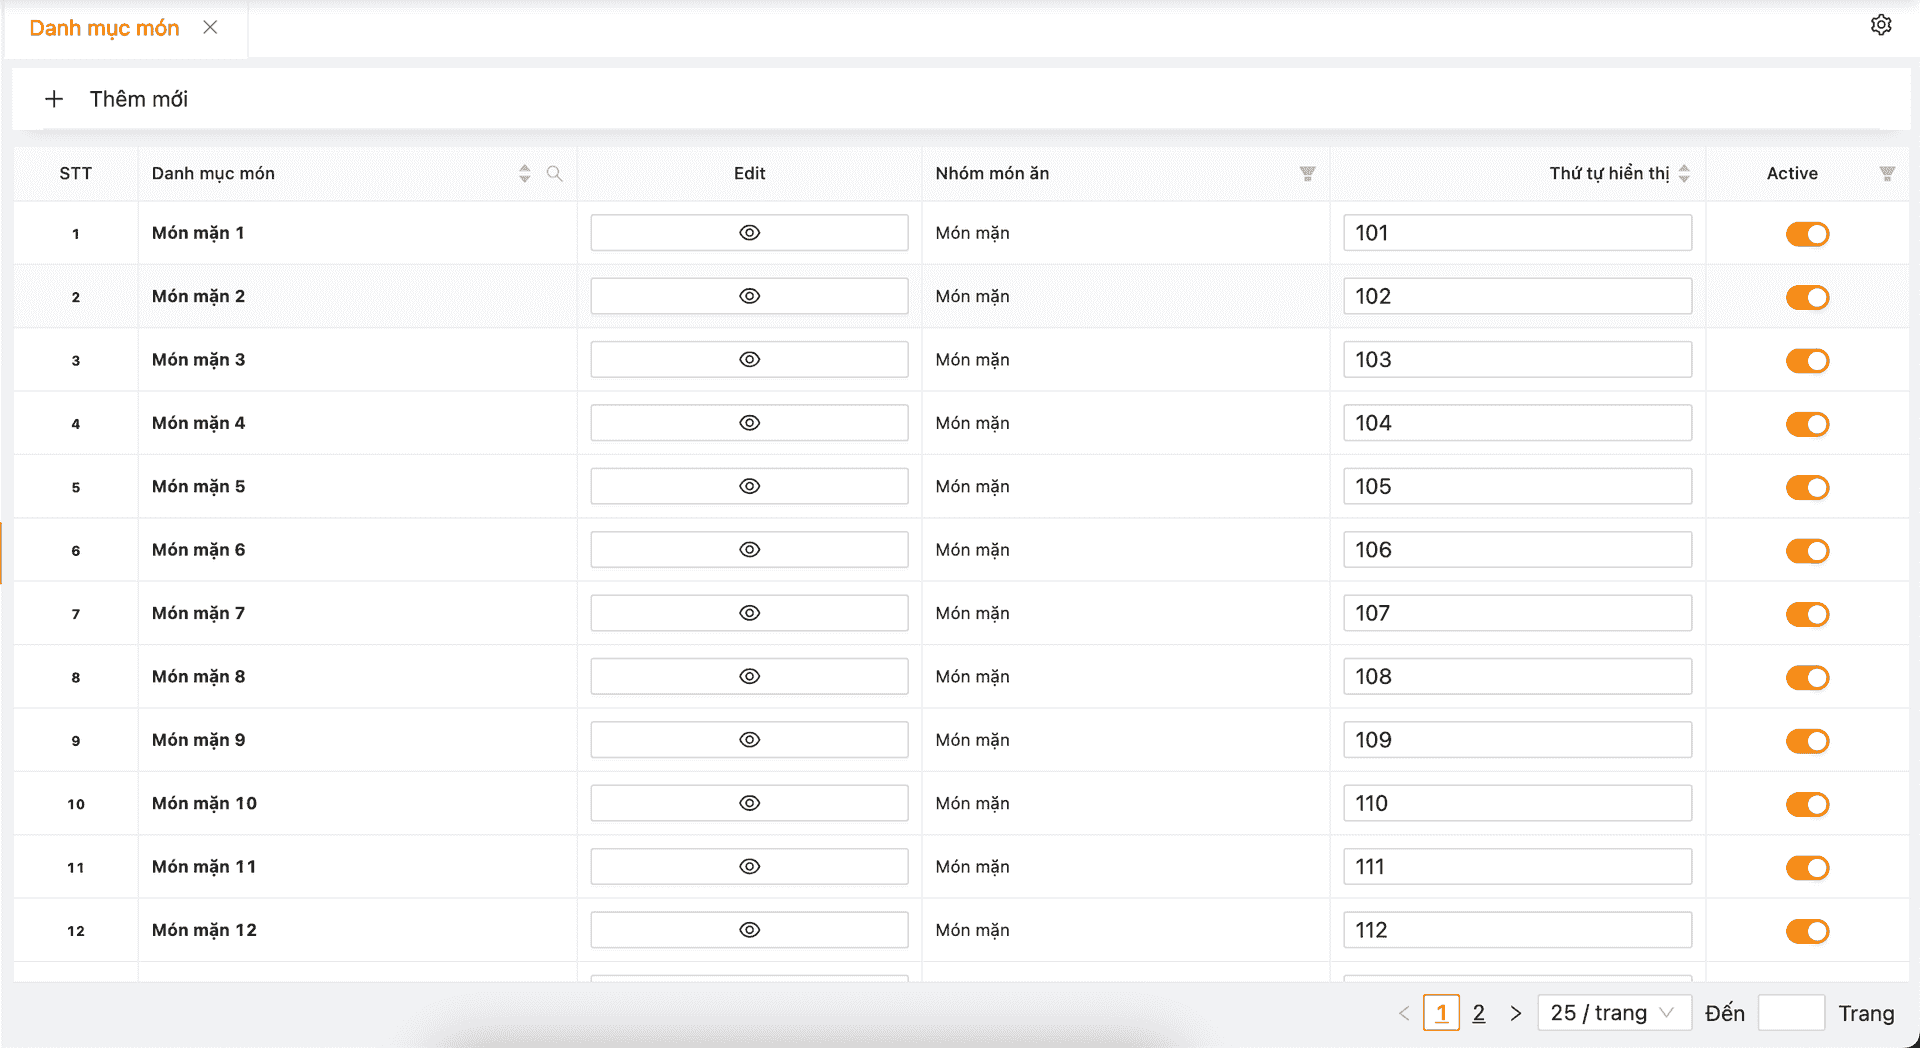Disable the Active toggle for Món mặn 2

[x=1807, y=297]
